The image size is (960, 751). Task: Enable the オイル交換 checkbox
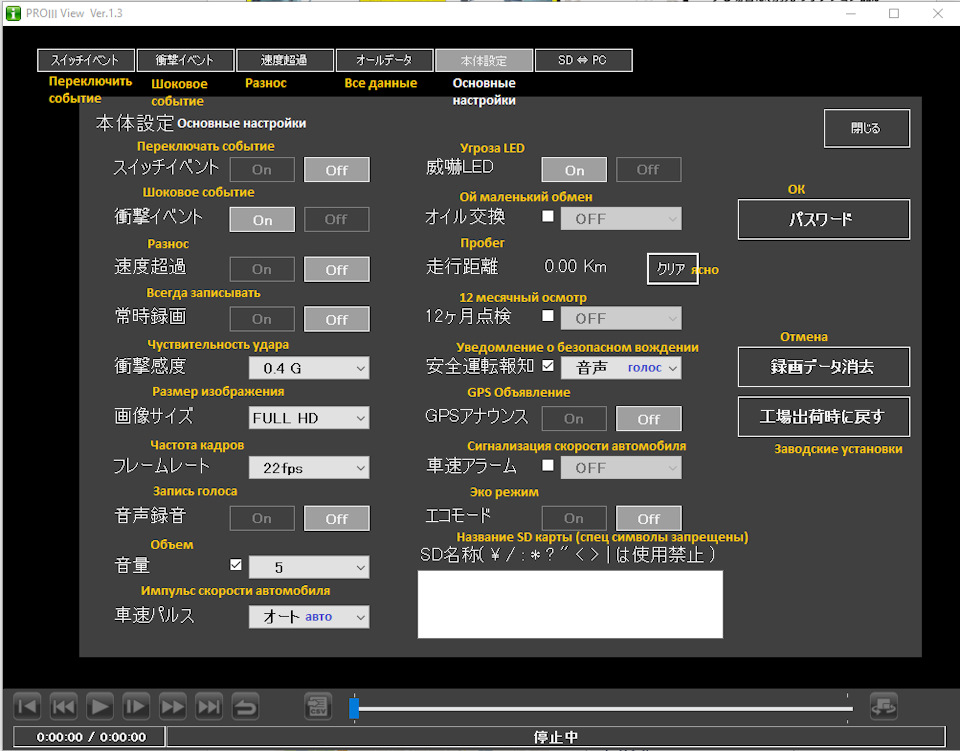coord(548,216)
